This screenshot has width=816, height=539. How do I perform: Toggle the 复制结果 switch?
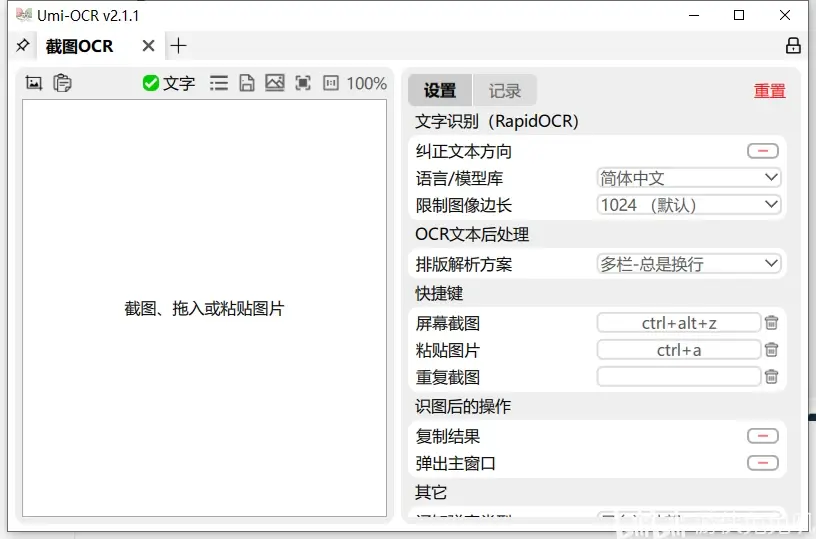763,436
